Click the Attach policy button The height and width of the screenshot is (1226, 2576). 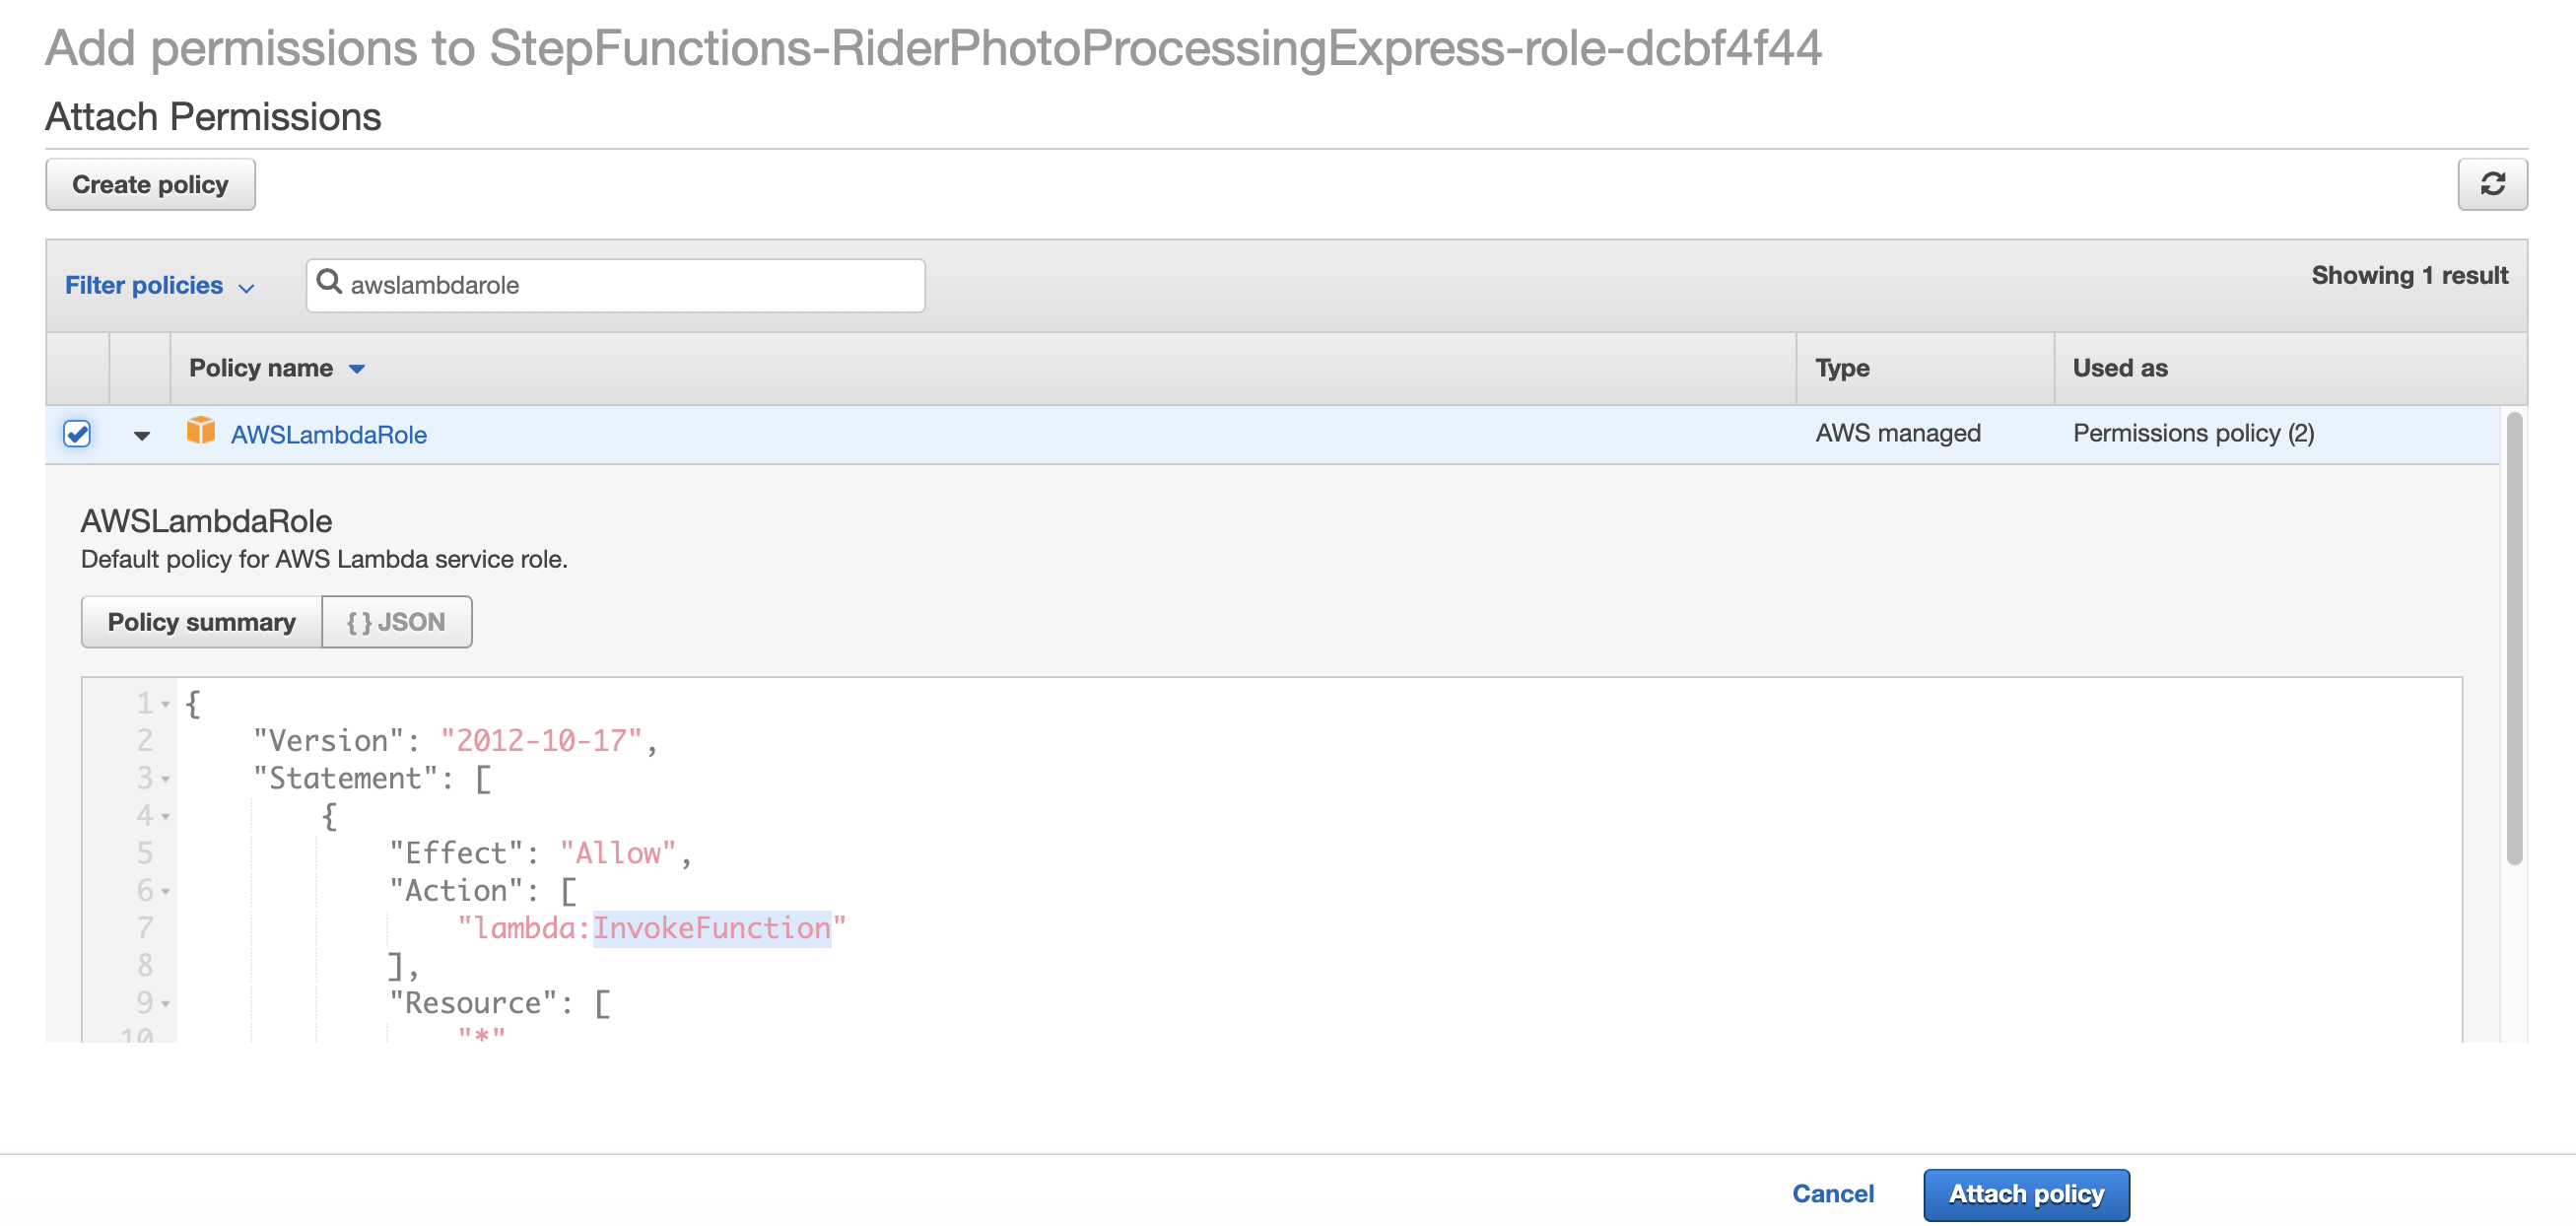coord(2026,1194)
